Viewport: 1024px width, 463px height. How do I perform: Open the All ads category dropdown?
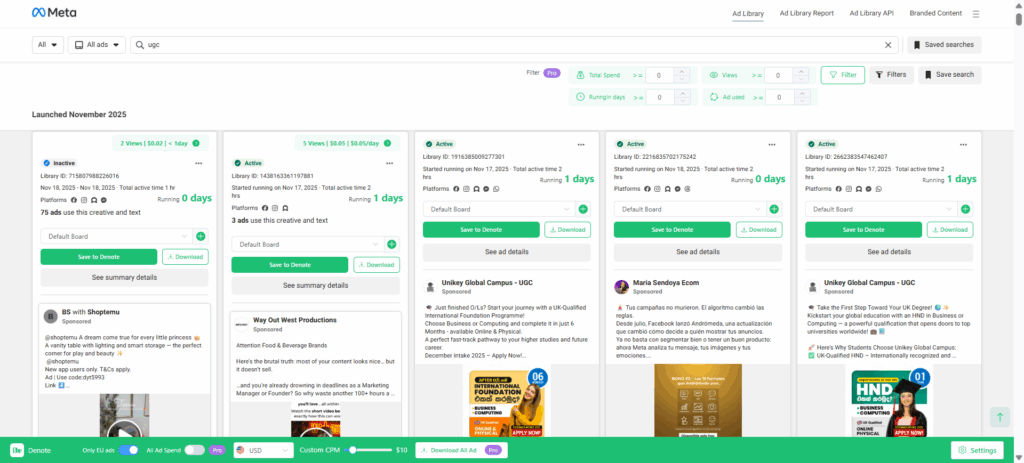pyautogui.click(x=97, y=45)
